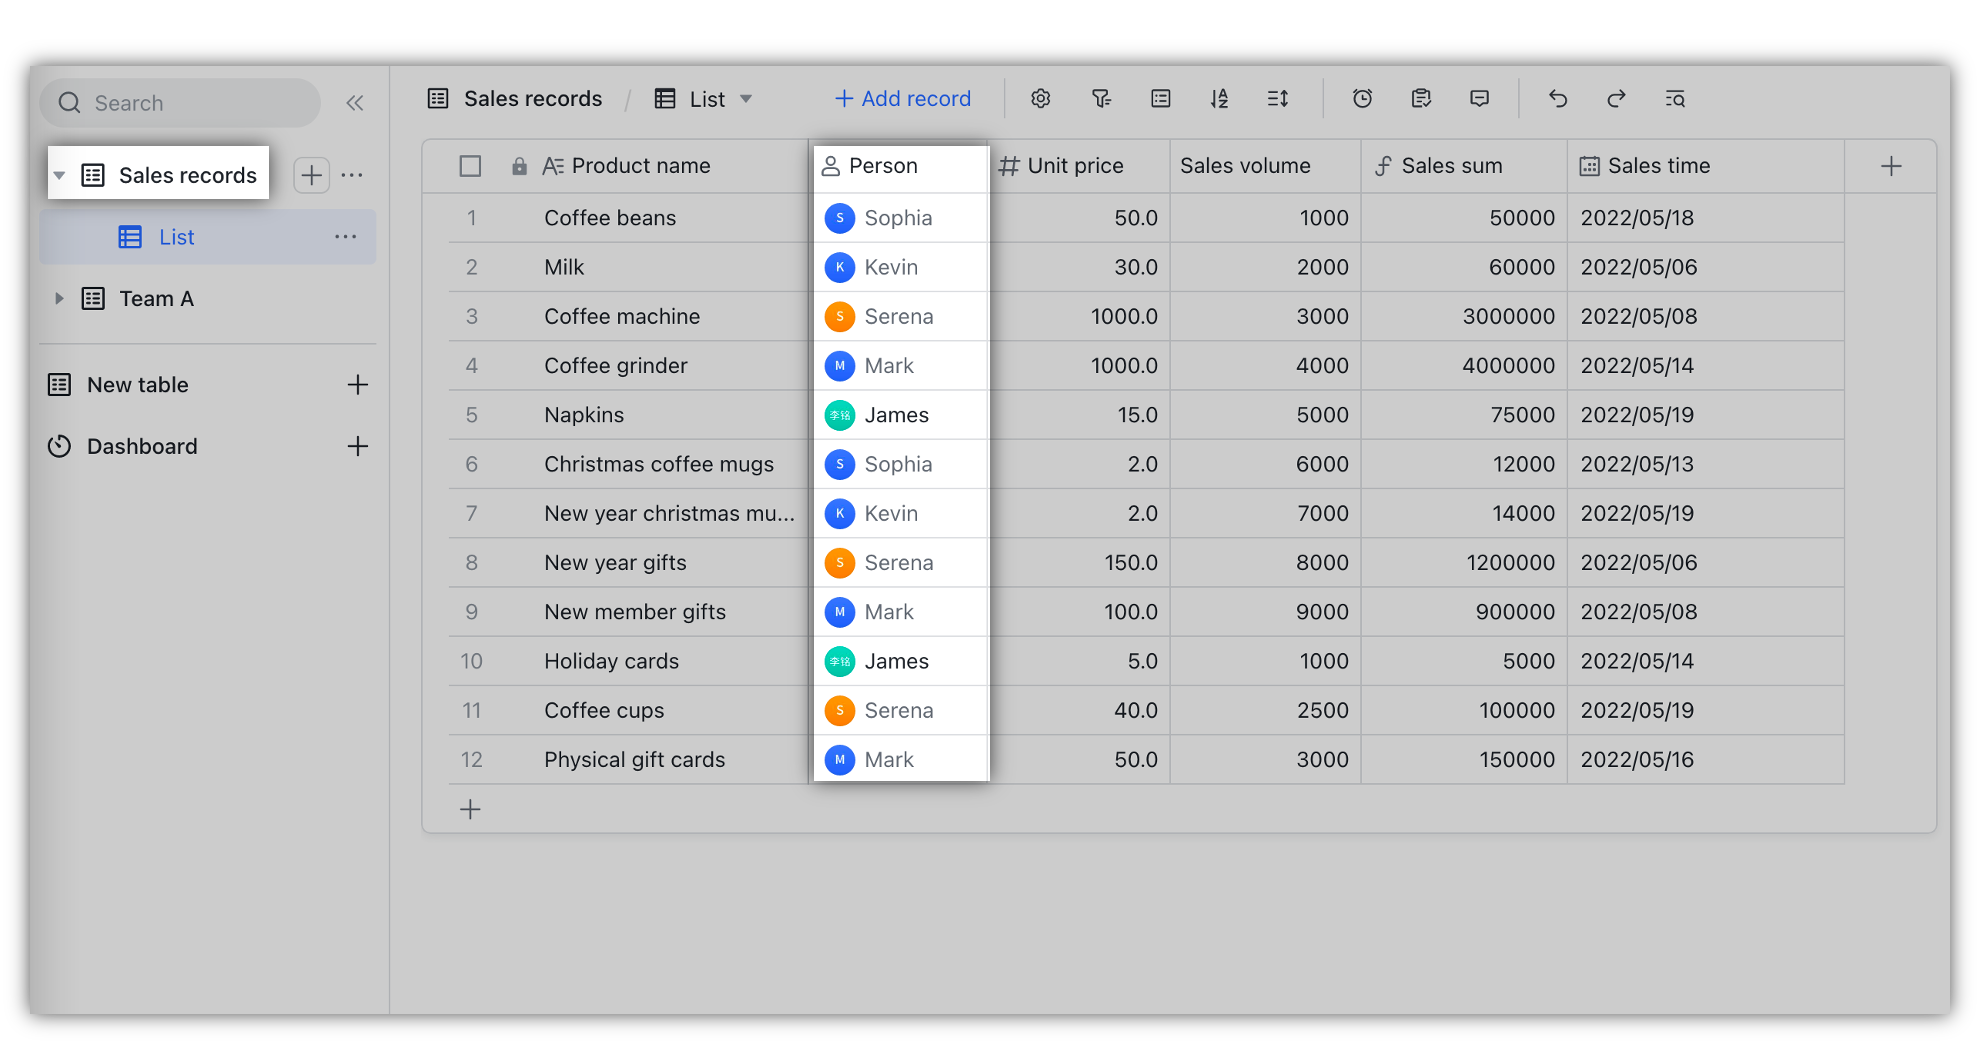Select the List view in sidebar
Screen dimensions: 1980x1044
point(176,237)
